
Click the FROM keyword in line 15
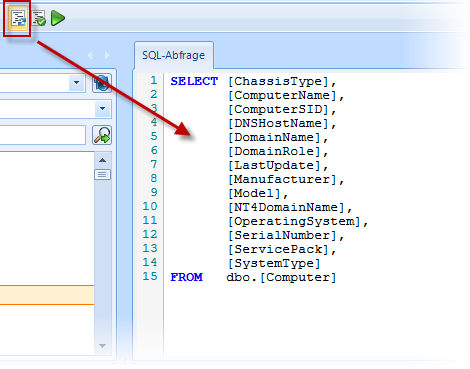tap(187, 277)
